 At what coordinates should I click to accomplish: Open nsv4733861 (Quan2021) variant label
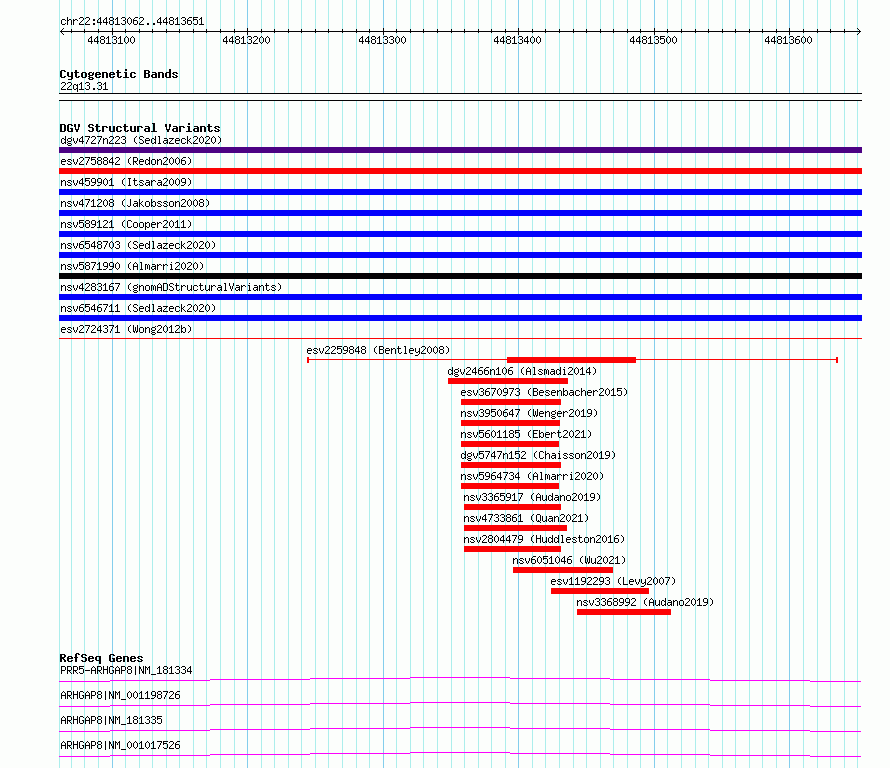pos(526,518)
